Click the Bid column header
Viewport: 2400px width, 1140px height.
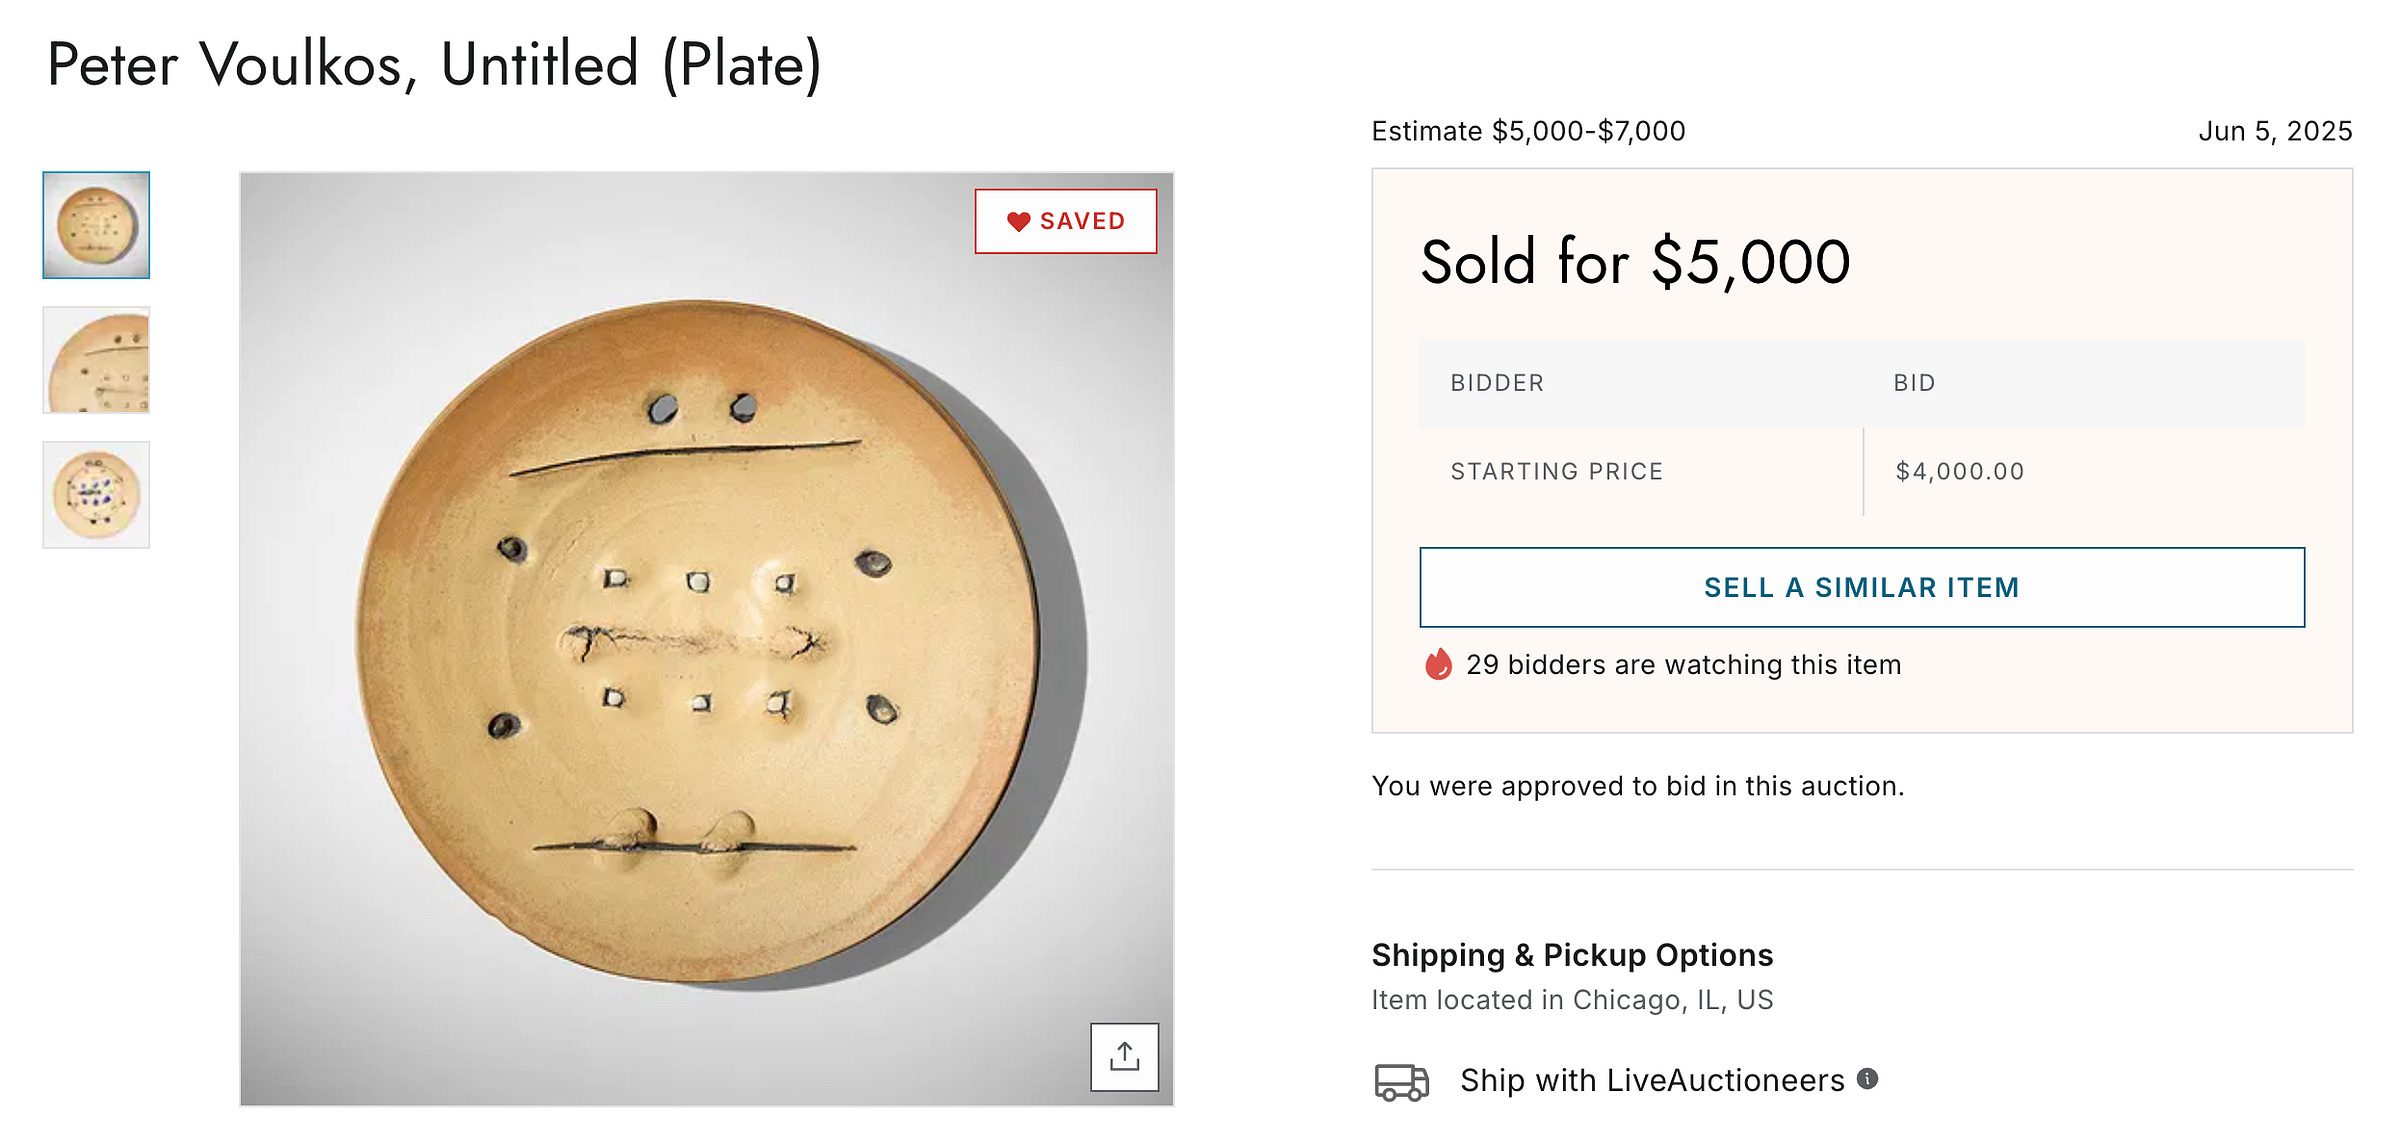pos(1914,383)
